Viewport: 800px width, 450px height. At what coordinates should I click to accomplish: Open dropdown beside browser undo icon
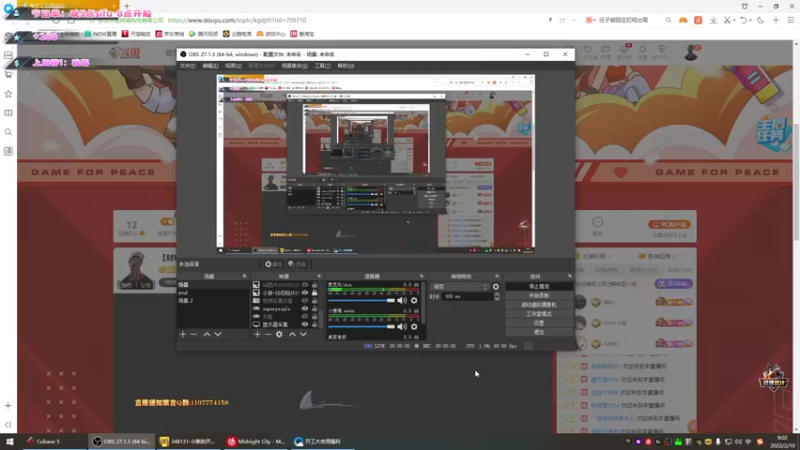(x=751, y=20)
